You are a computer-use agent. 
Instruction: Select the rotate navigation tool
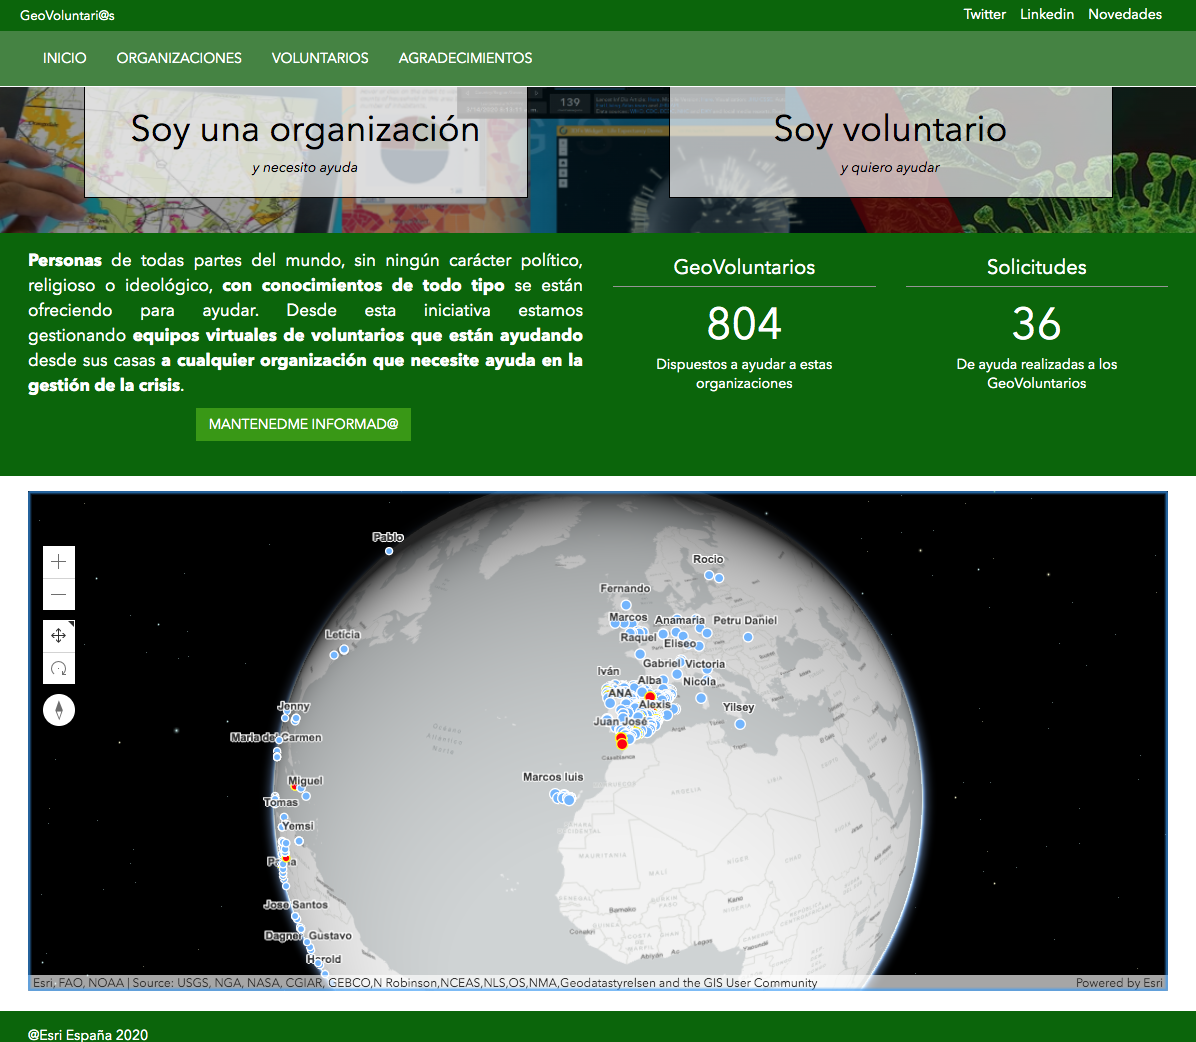point(59,668)
